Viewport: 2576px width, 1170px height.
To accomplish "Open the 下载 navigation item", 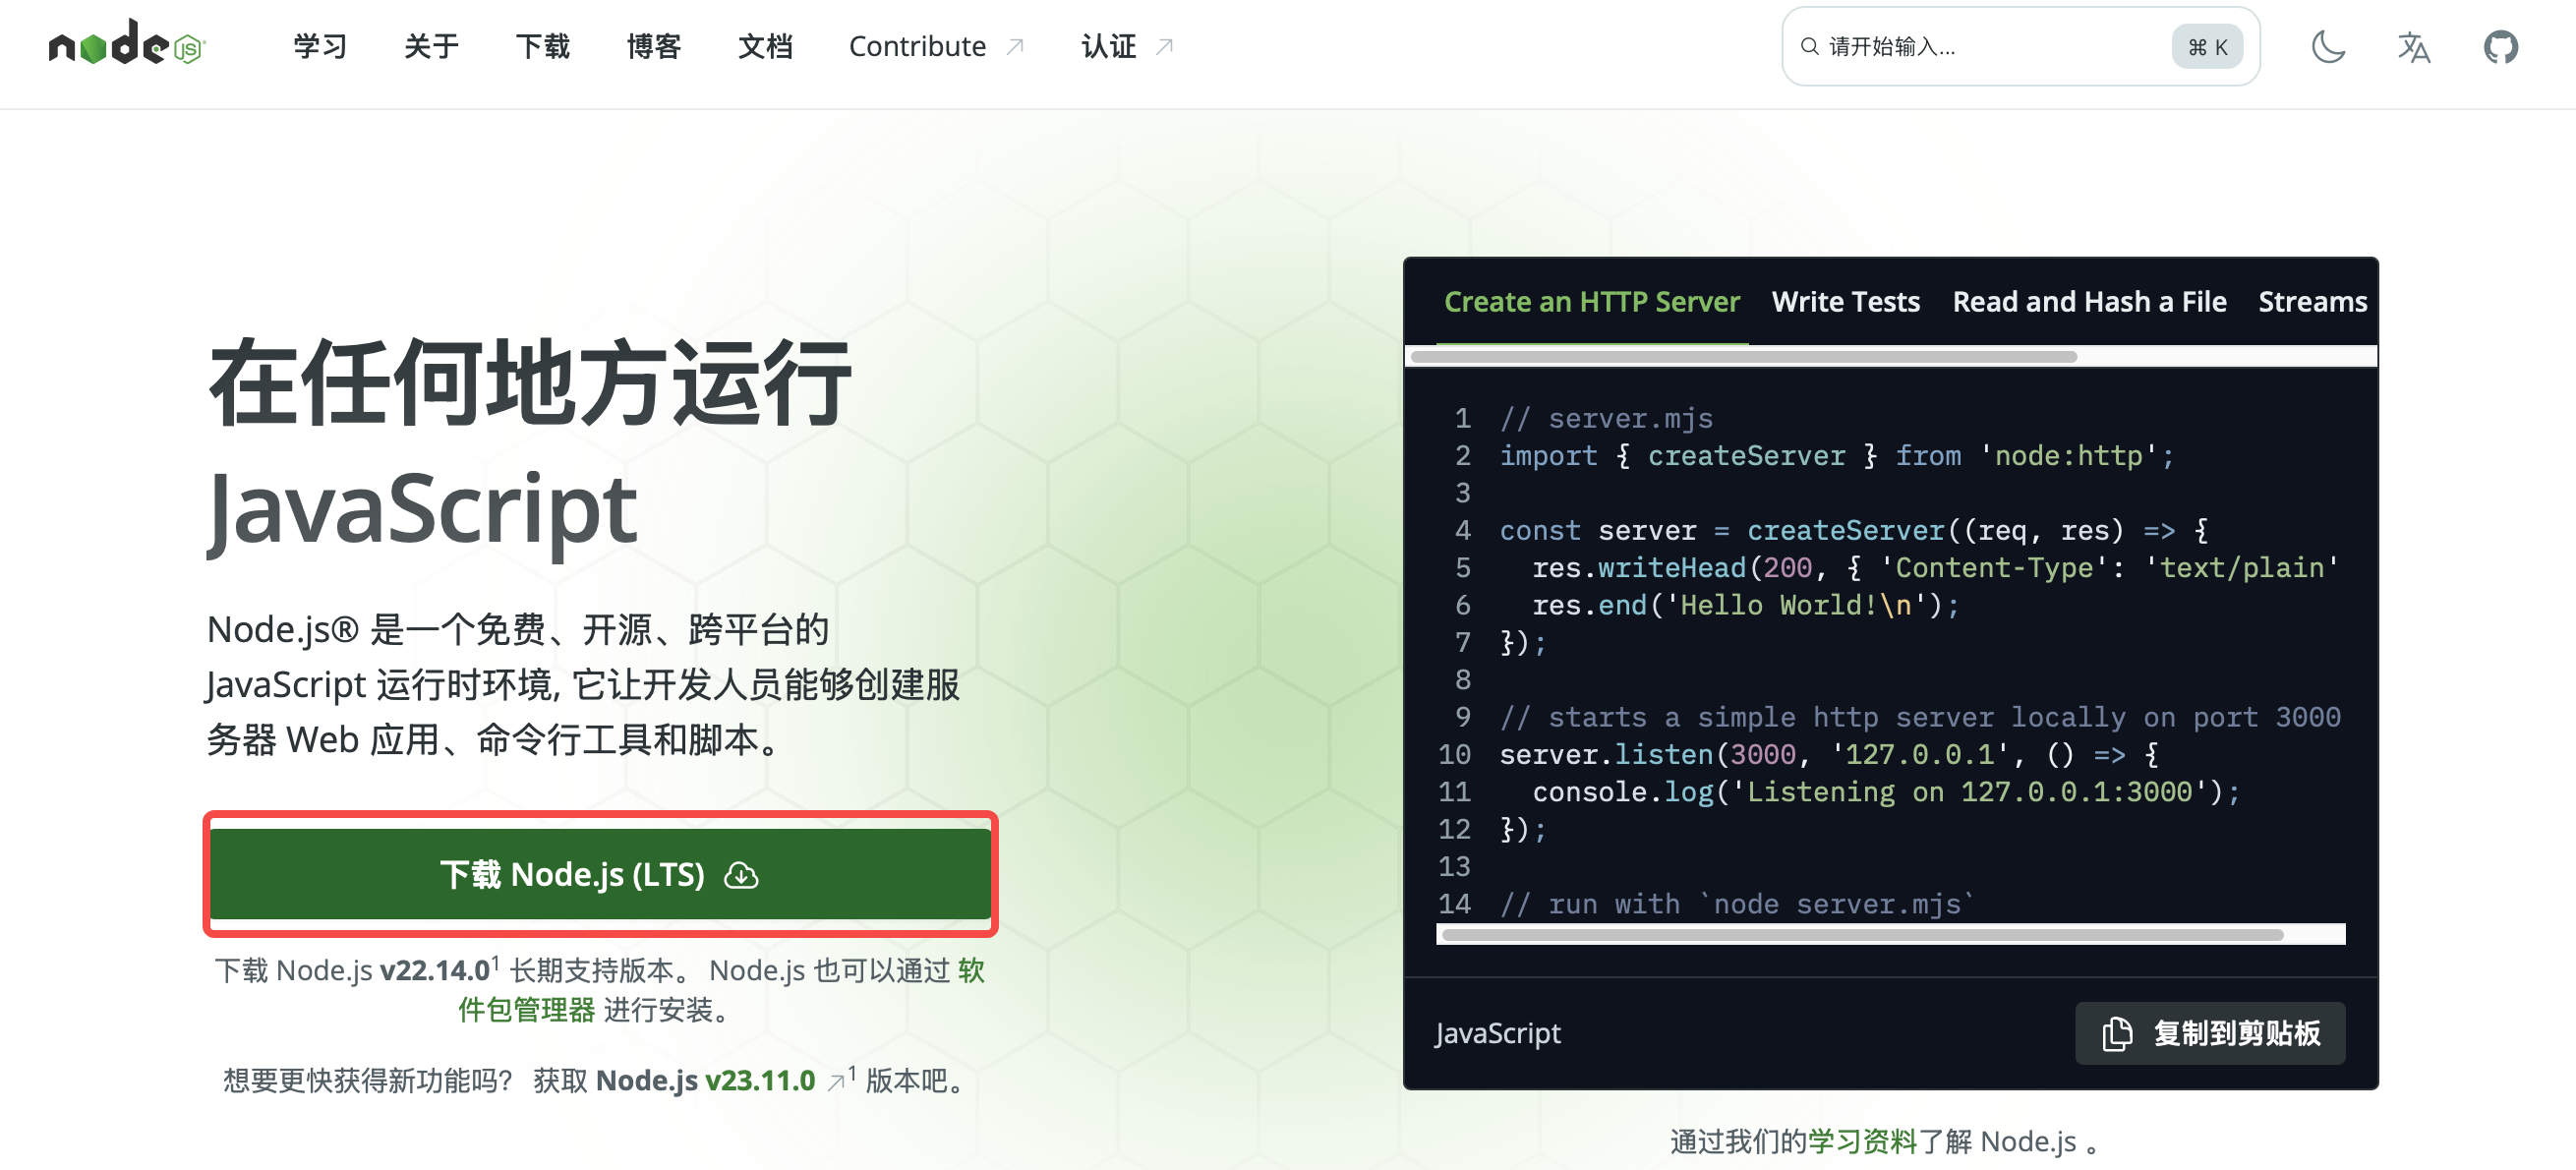I will (x=543, y=46).
